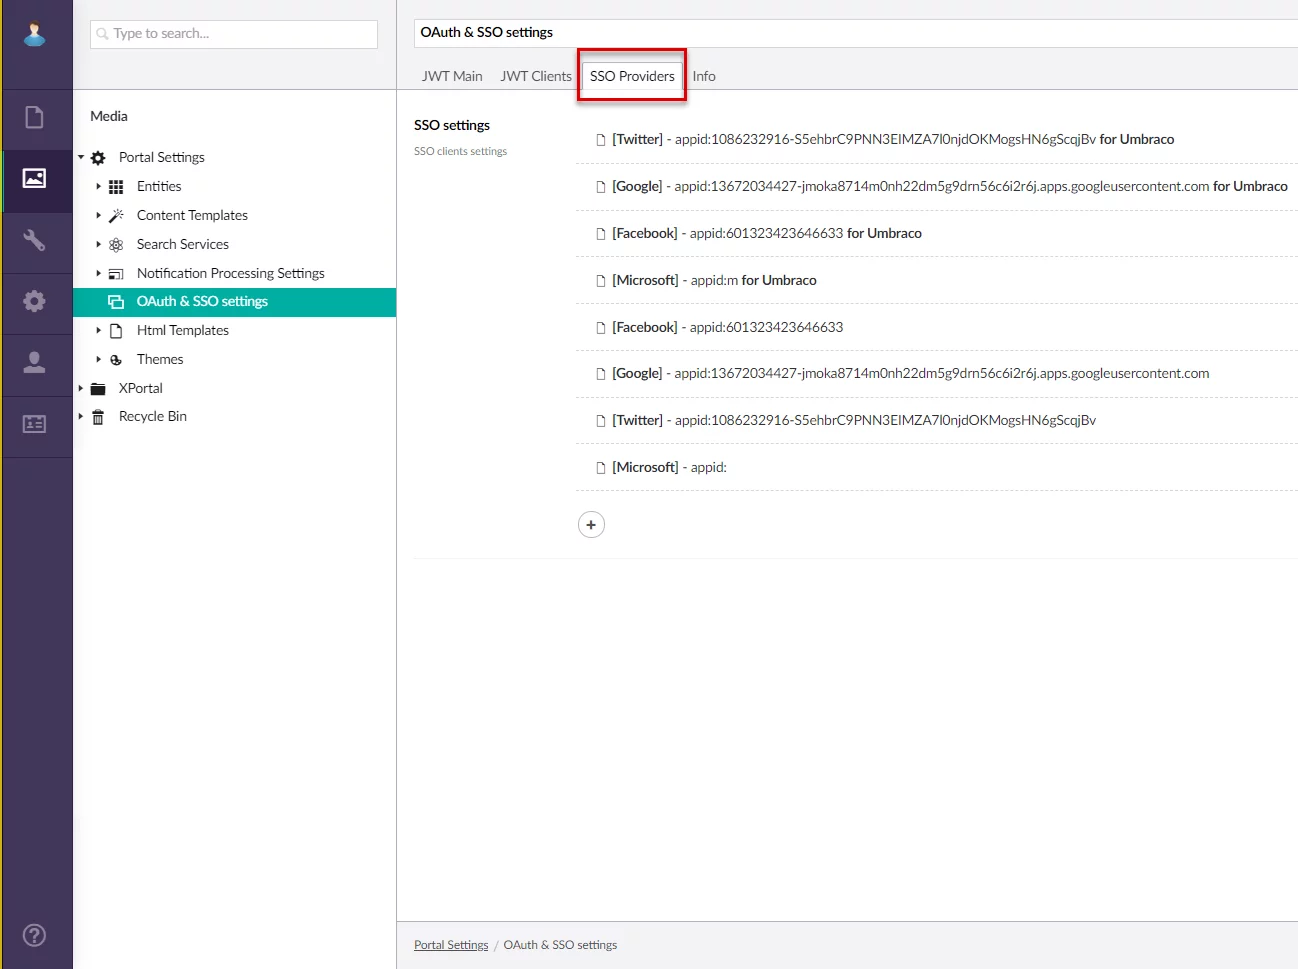The width and height of the screenshot is (1298, 969).
Task: Open the Twitter for Umbraco provider entry
Action: click(x=892, y=140)
